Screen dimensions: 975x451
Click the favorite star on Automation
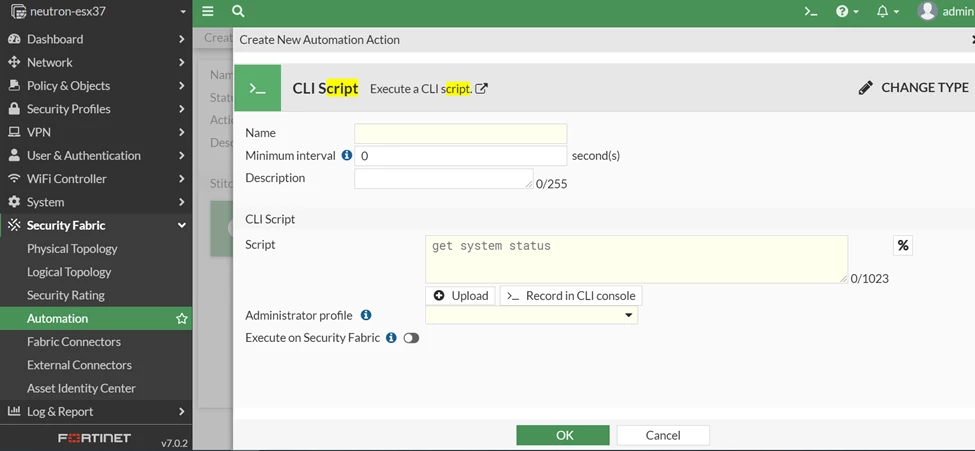[x=182, y=318]
